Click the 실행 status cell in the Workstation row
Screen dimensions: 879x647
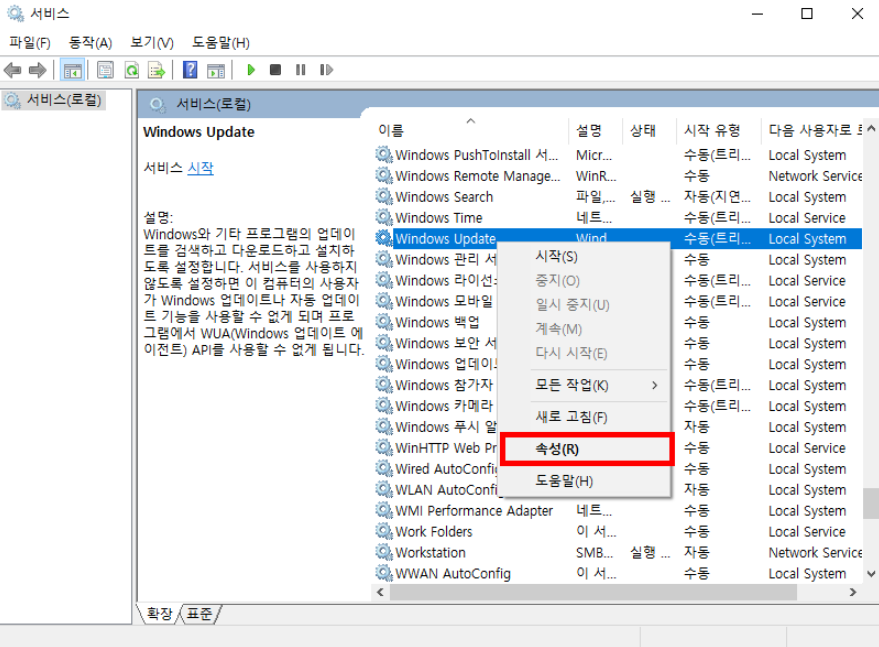tap(650, 552)
